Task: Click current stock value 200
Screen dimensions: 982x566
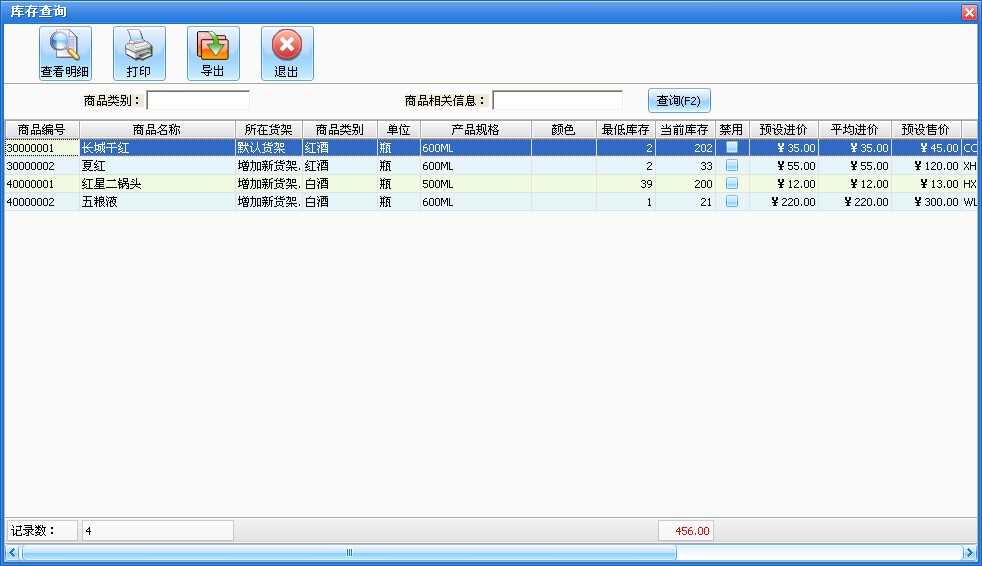Action: pos(685,184)
